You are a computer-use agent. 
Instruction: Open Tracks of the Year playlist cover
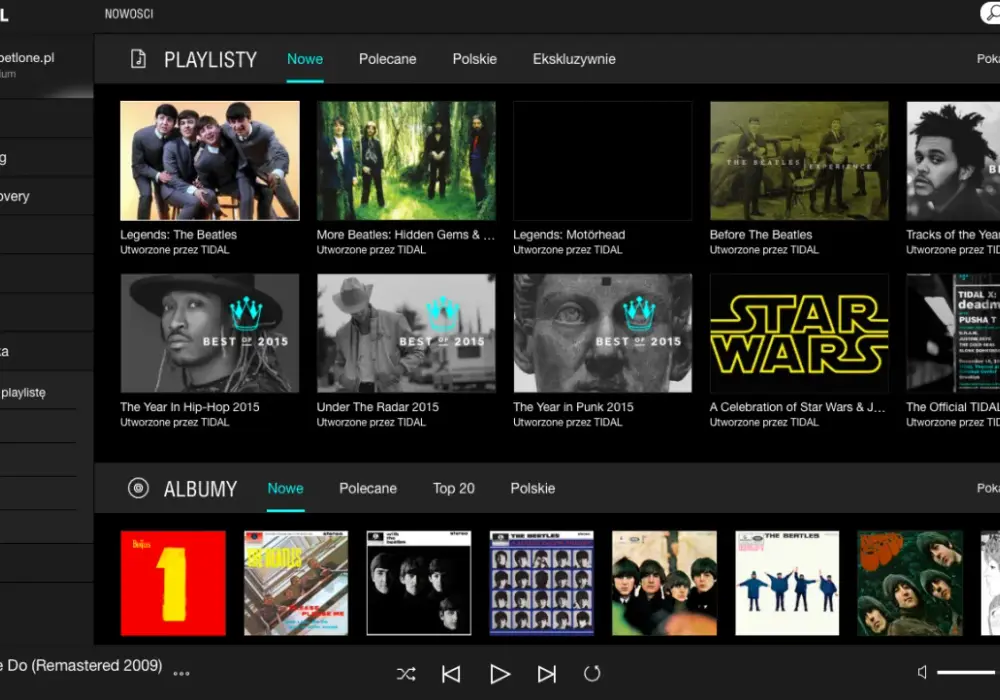tap(953, 161)
